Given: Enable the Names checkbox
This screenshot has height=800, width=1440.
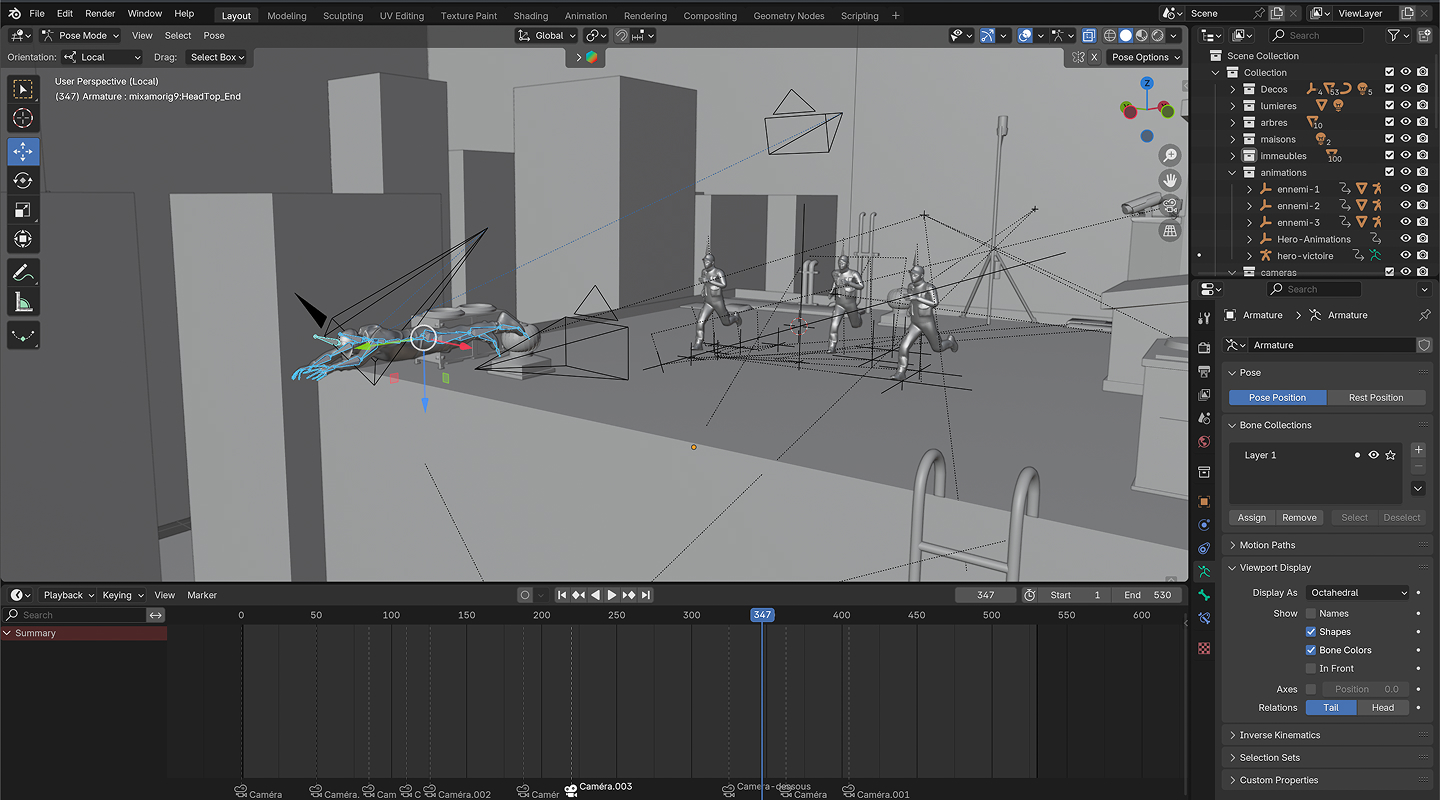Looking at the screenshot, I should [x=1310, y=613].
